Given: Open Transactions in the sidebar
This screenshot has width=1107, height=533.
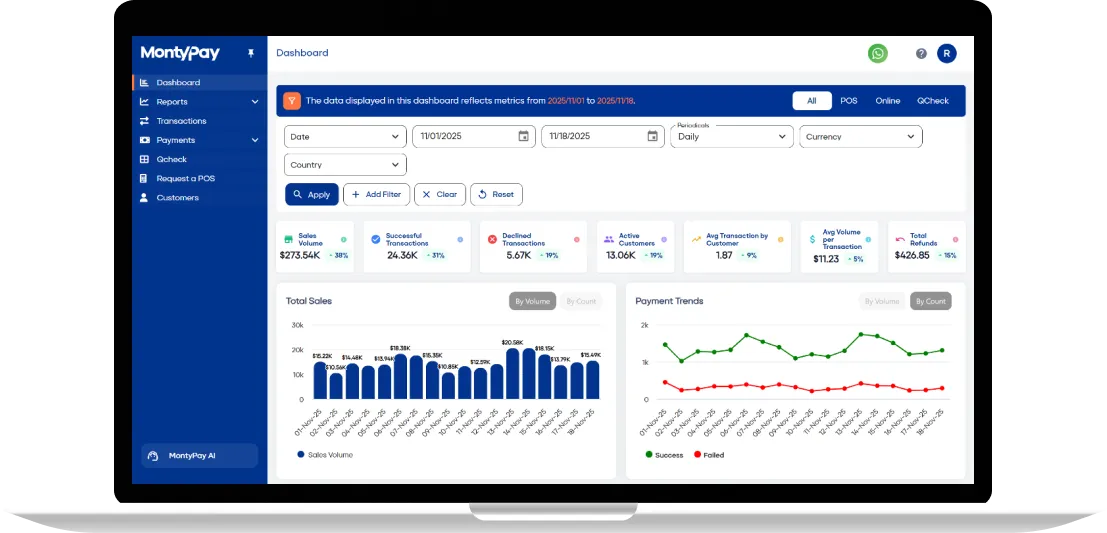Looking at the screenshot, I should tap(181, 121).
